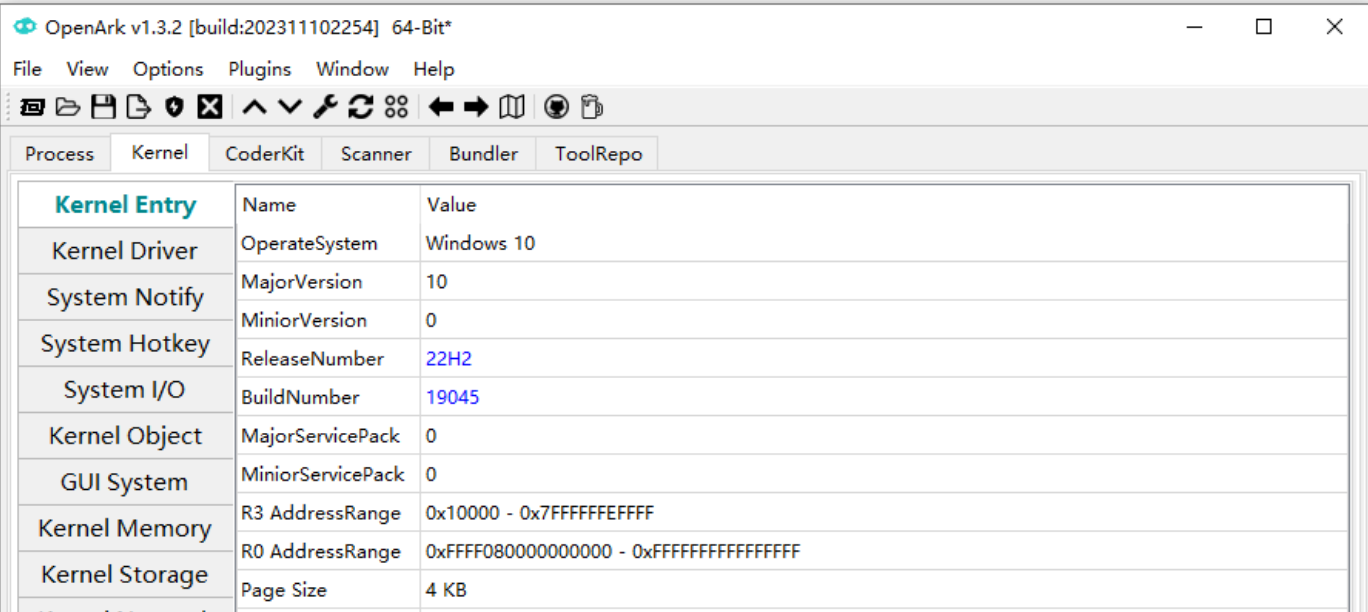Screen dimensions: 1368x612
Task: Click the open folder toolbar icon
Action: [67, 107]
